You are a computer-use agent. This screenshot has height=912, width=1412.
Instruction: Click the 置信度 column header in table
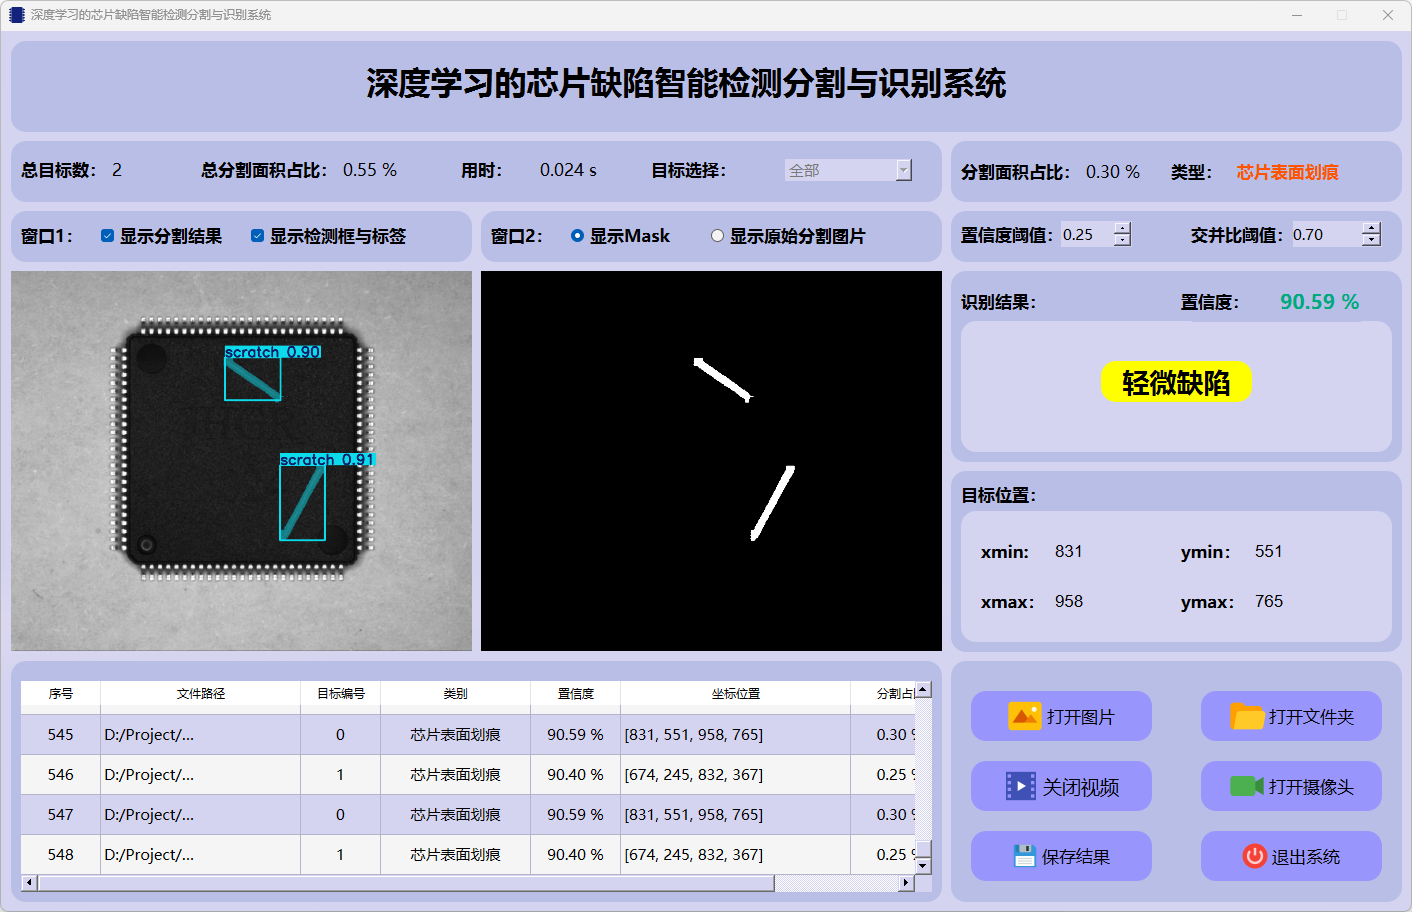[x=575, y=693]
